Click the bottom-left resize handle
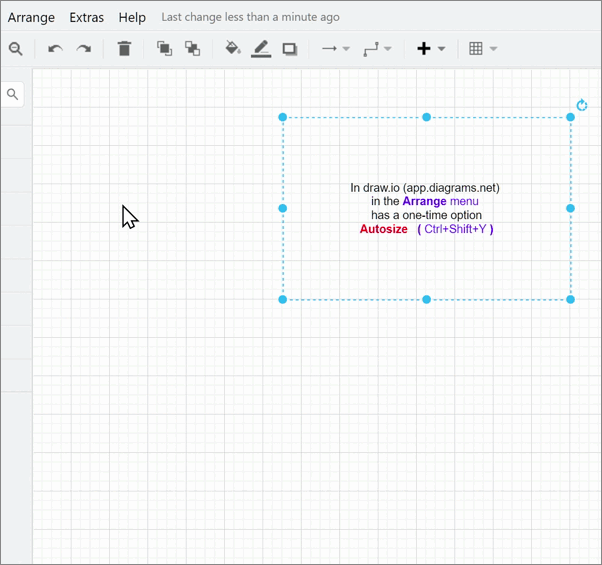602x565 pixels. coord(283,299)
